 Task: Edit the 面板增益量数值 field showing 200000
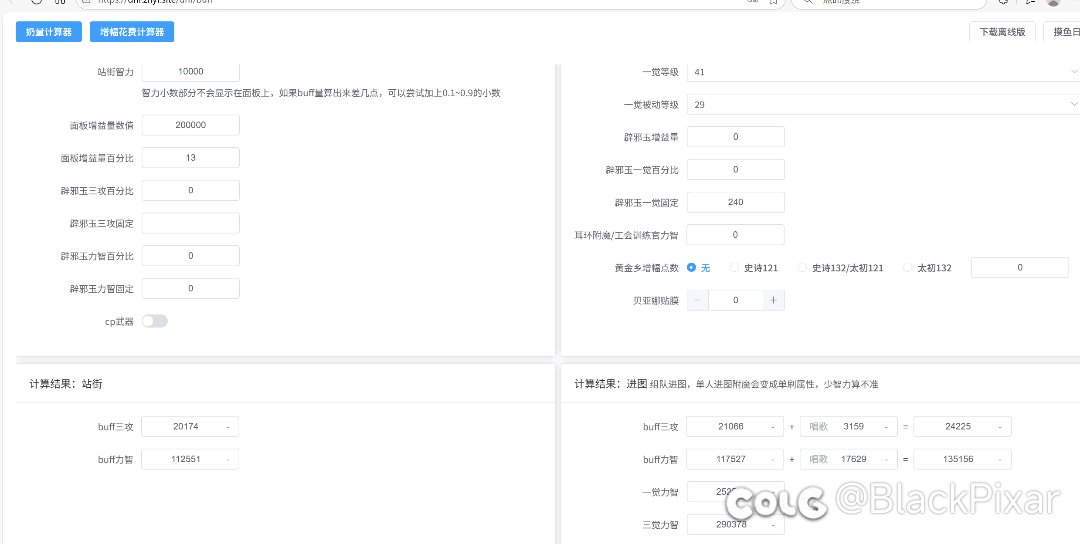(x=191, y=125)
